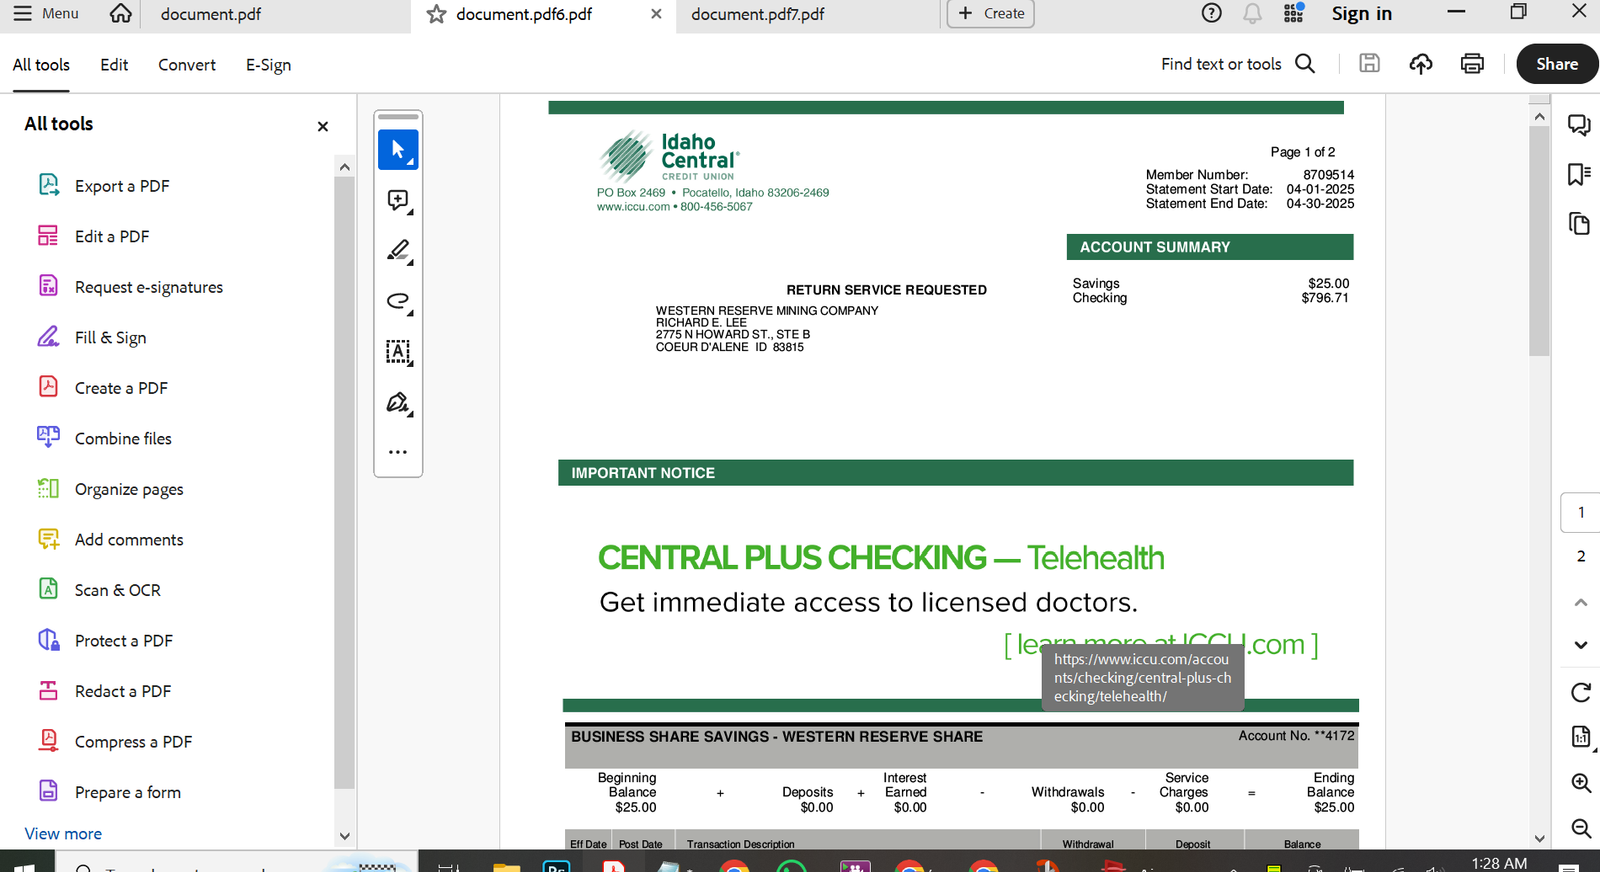Image resolution: width=1600 pixels, height=872 pixels.
Task: Click the Zoom out magnifier
Action: click(x=1581, y=828)
